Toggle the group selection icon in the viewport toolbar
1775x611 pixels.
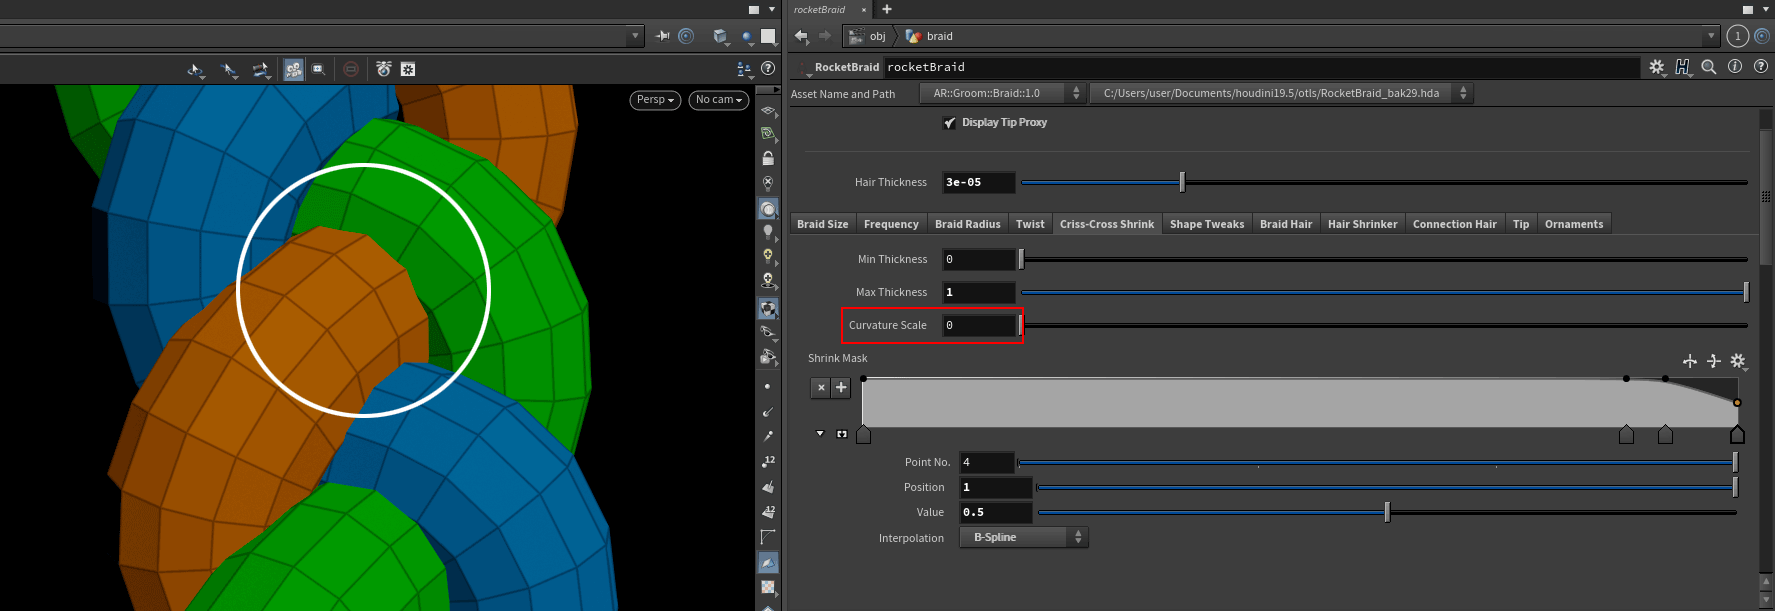coord(293,69)
